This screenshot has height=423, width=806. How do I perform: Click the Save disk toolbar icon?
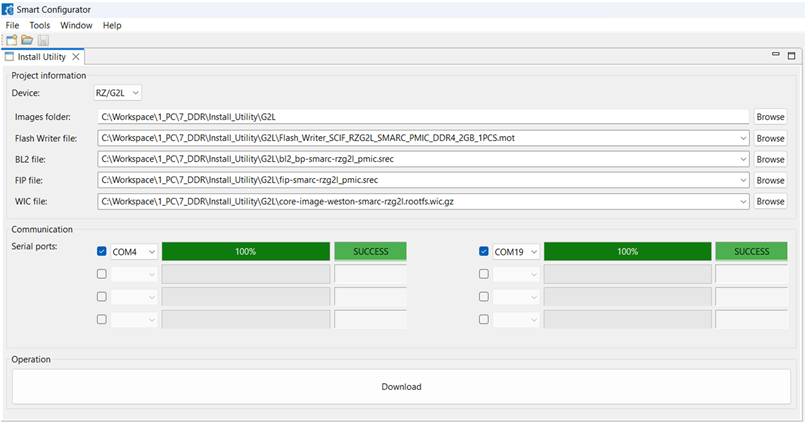click(x=43, y=40)
